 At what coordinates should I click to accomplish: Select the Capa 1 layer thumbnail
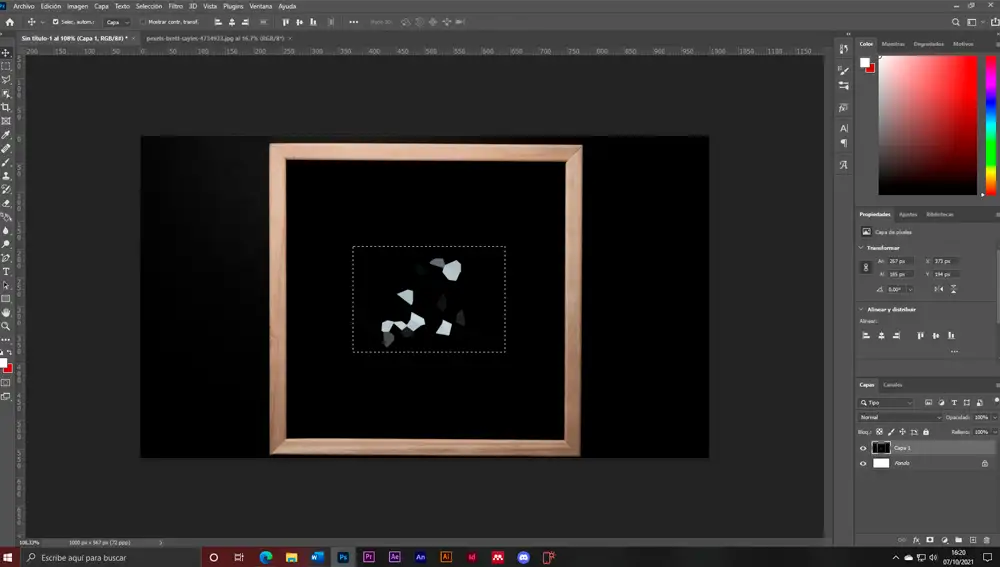881,448
